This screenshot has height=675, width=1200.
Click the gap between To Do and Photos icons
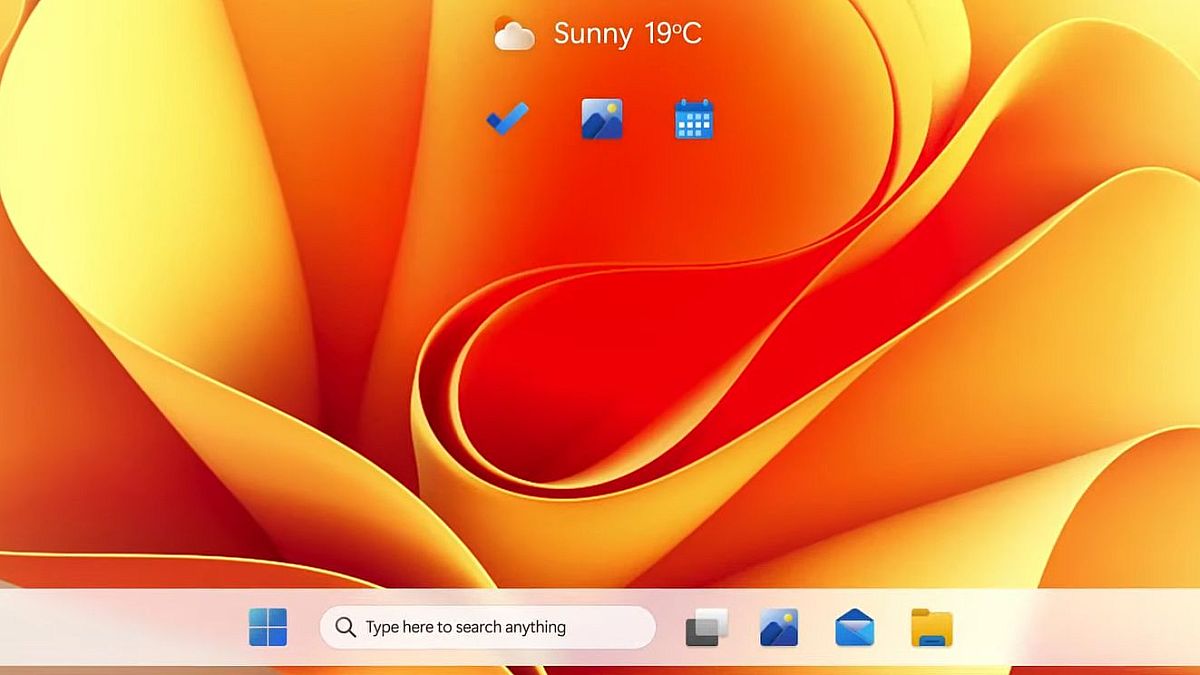[555, 119]
